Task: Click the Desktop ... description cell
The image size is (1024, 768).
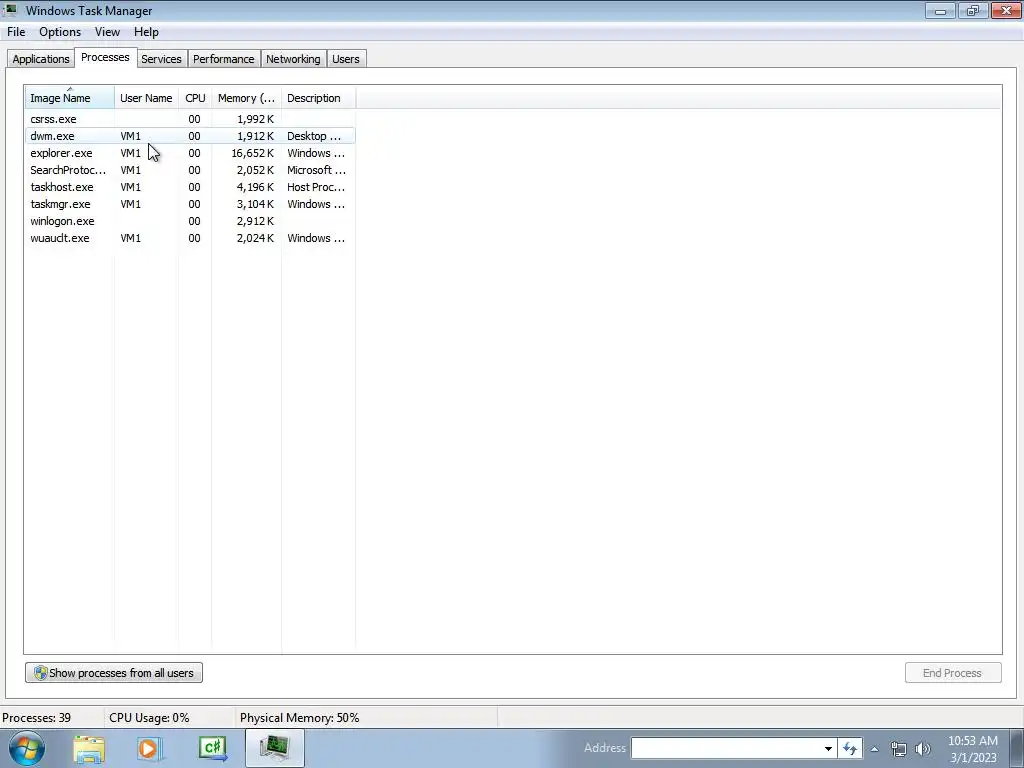Action: (314, 136)
